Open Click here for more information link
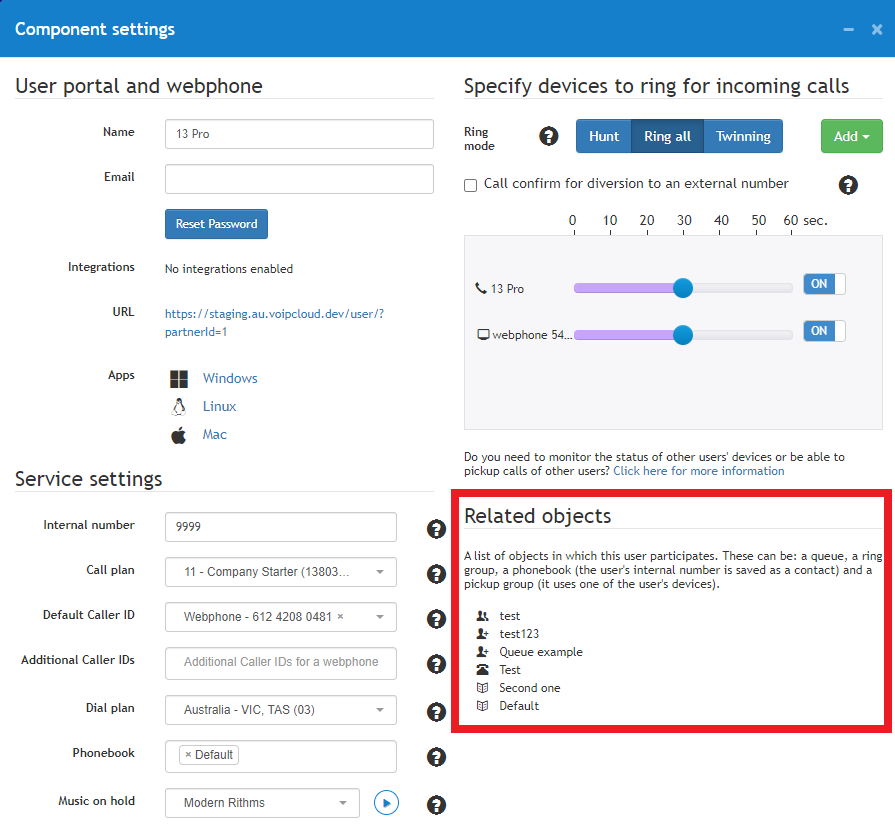 point(699,471)
